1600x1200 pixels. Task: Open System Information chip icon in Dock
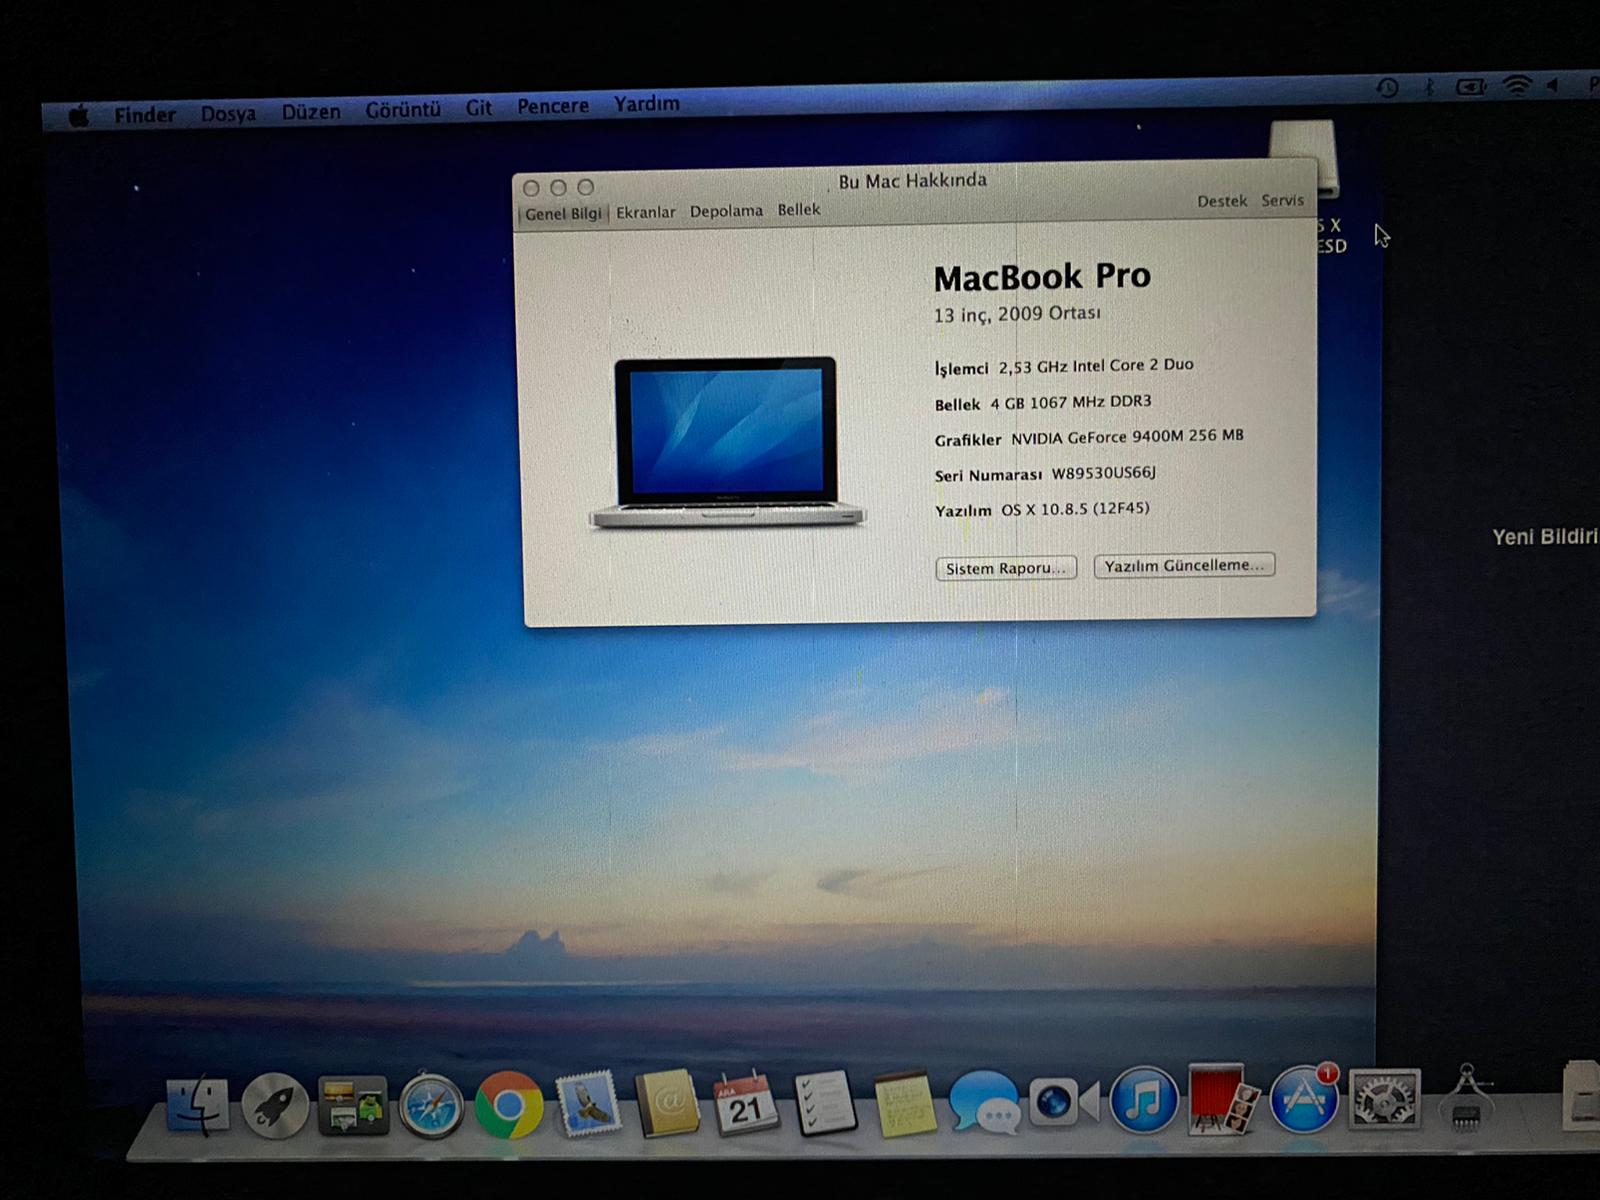[x=1466, y=1097]
